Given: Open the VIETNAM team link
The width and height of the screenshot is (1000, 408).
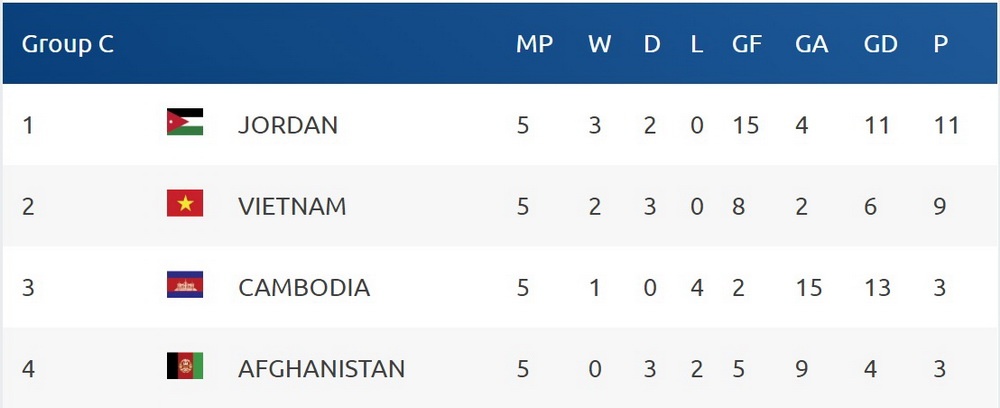Looking at the screenshot, I should (292, 207).
